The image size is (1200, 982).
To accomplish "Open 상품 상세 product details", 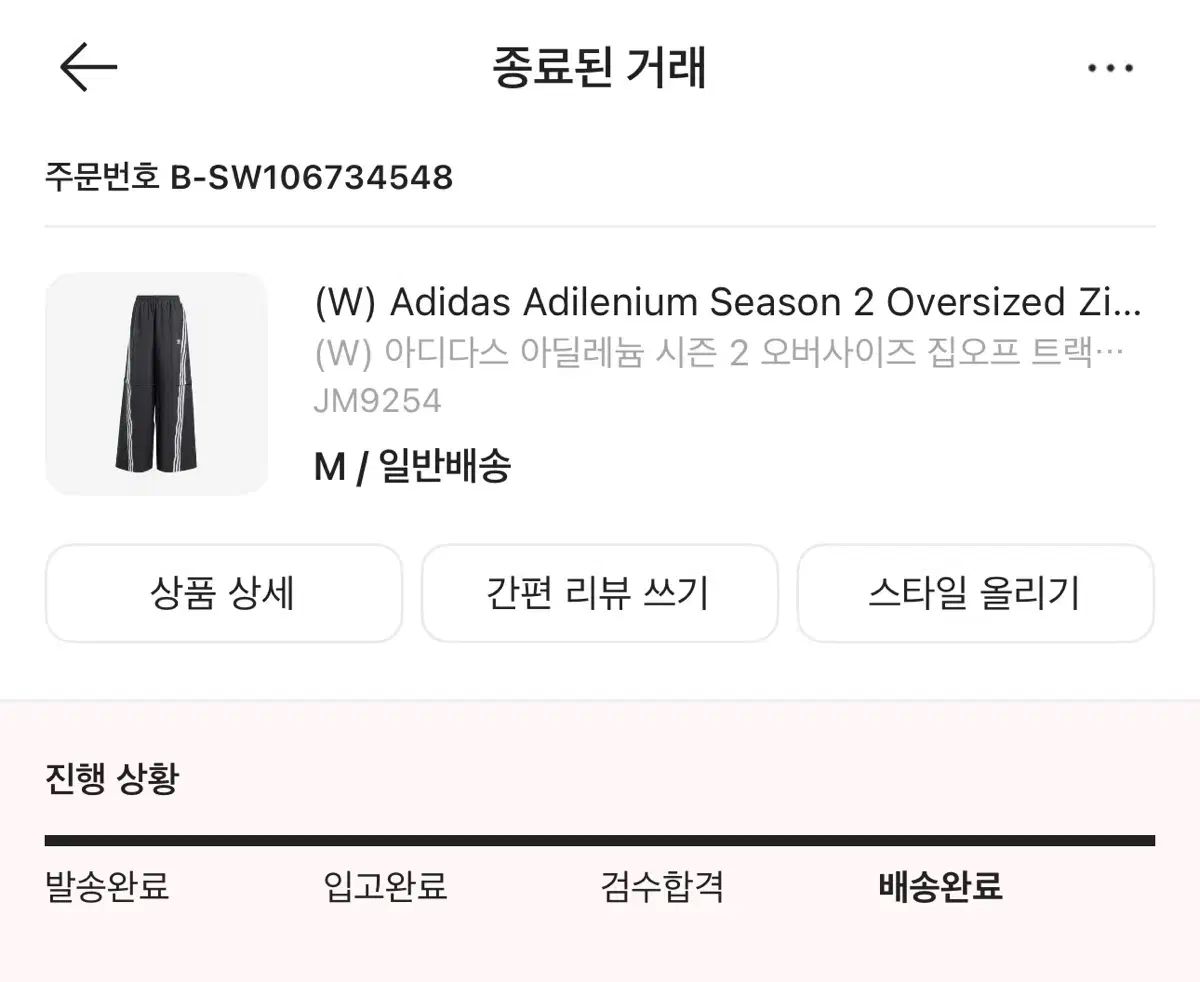I will (x=223, y=593).
